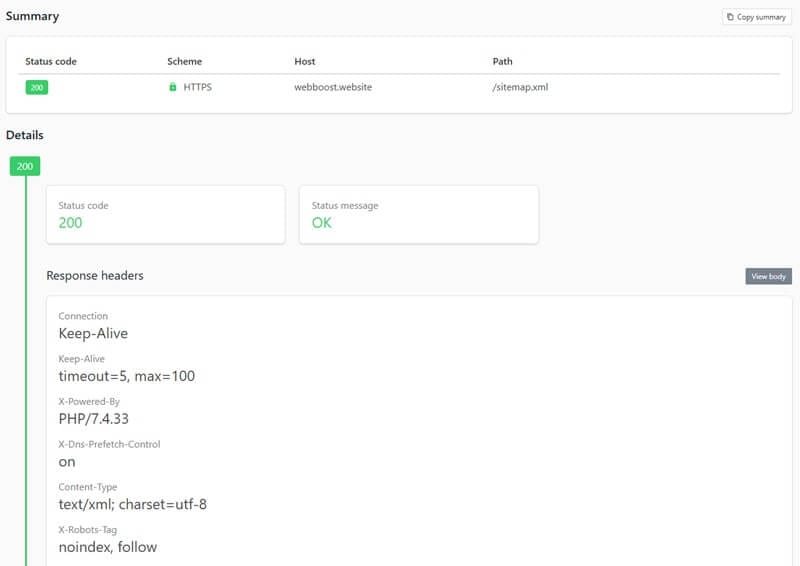Select the noindex, follow value
This screenshot has width=800, height=566.
tap(108, 547)
